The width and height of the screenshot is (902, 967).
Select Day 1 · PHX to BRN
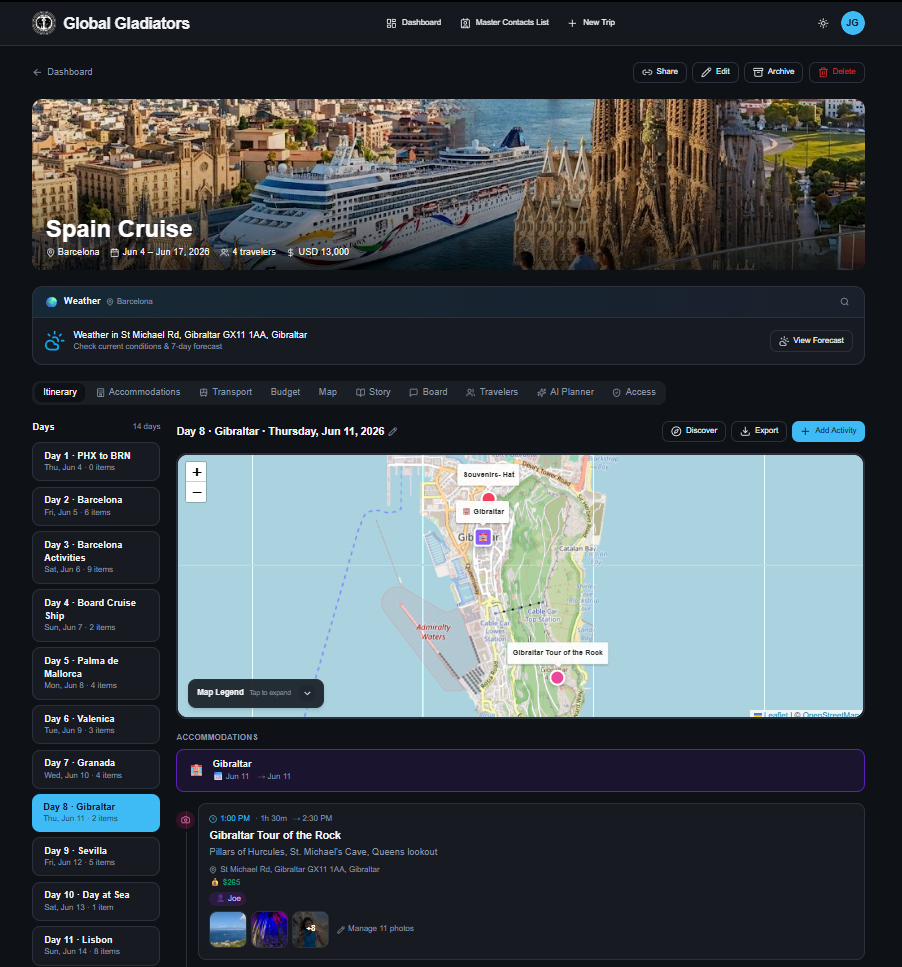coord(96,461)
